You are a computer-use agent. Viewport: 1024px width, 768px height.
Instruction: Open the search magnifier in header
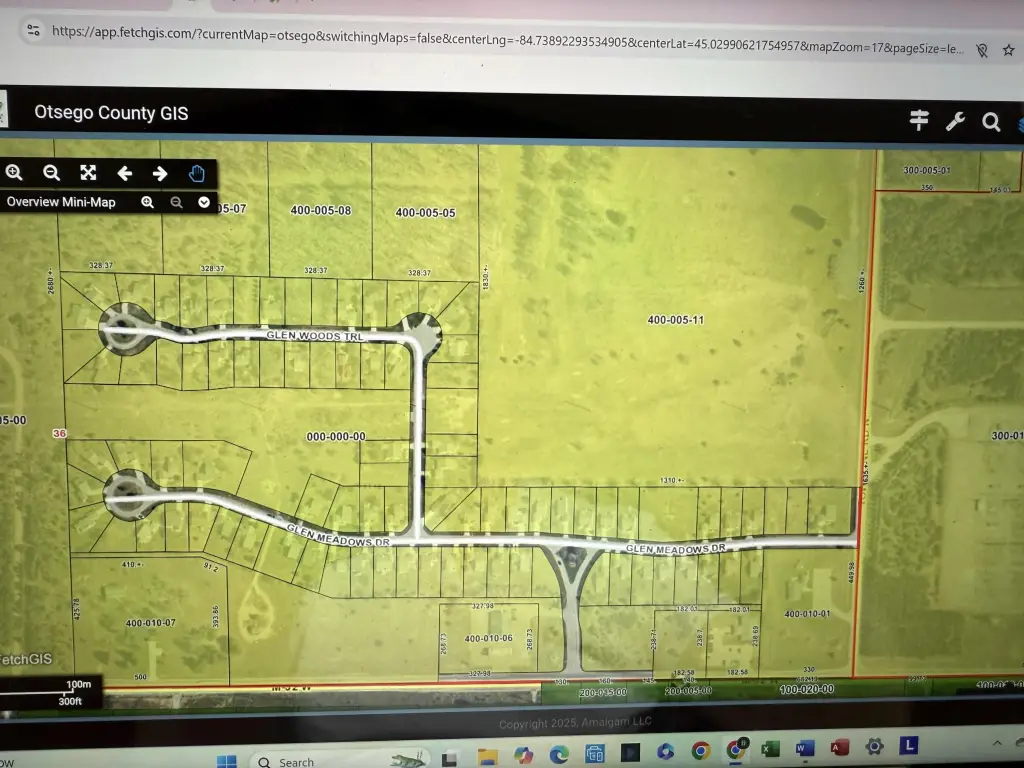(x=991, y=122)
